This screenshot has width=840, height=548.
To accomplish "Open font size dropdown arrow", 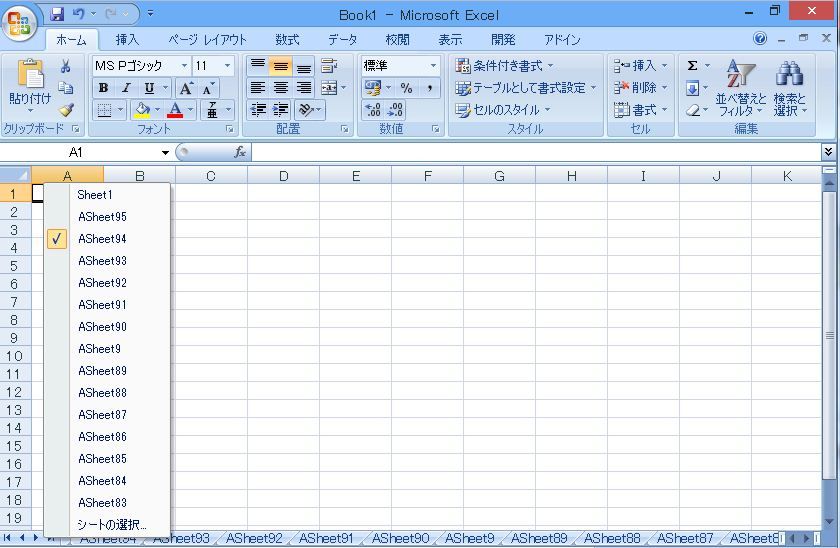I will click(x=228, y=66).
